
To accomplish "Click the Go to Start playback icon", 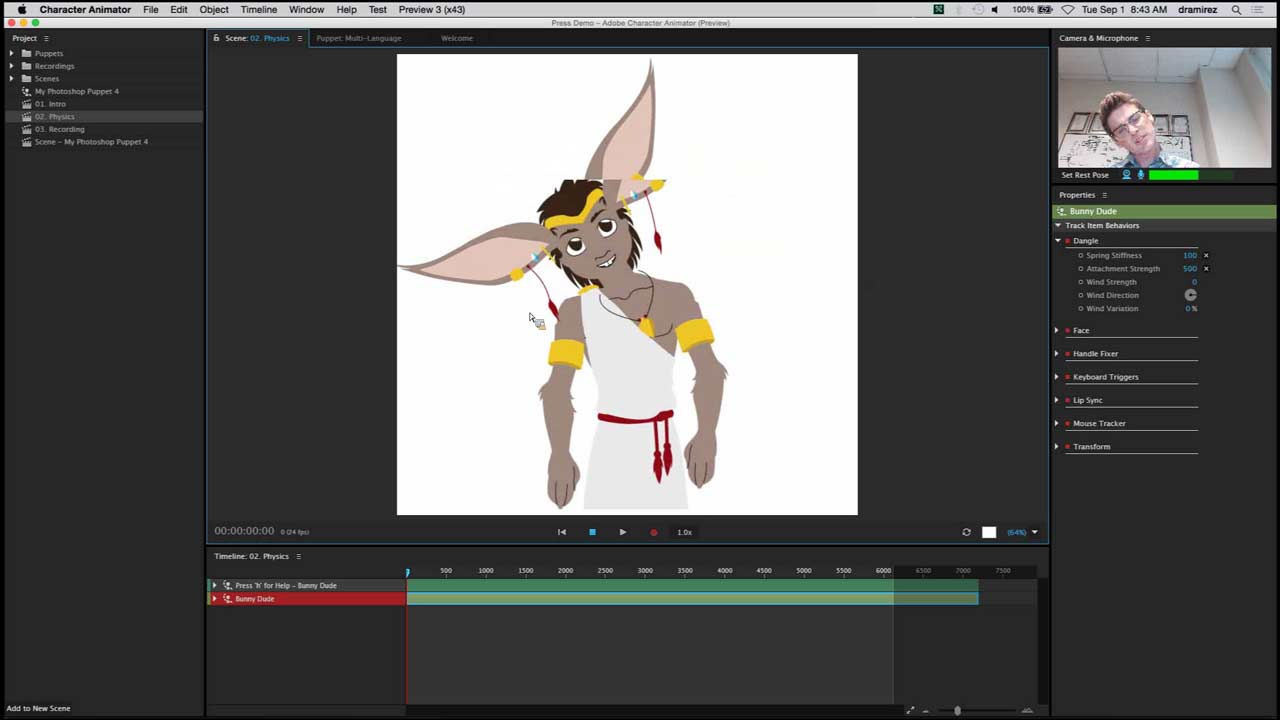I will coord(561,532).
